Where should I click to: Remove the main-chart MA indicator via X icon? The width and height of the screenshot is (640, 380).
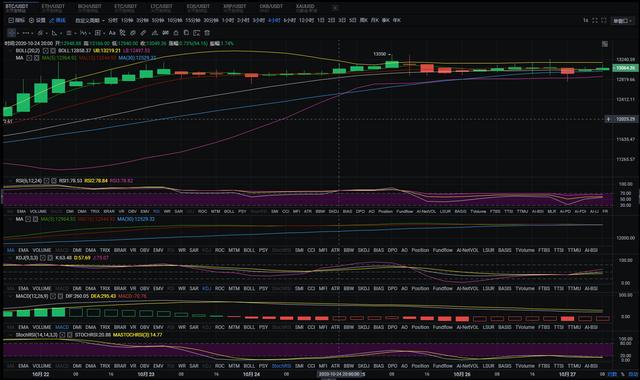pos(36,58)
